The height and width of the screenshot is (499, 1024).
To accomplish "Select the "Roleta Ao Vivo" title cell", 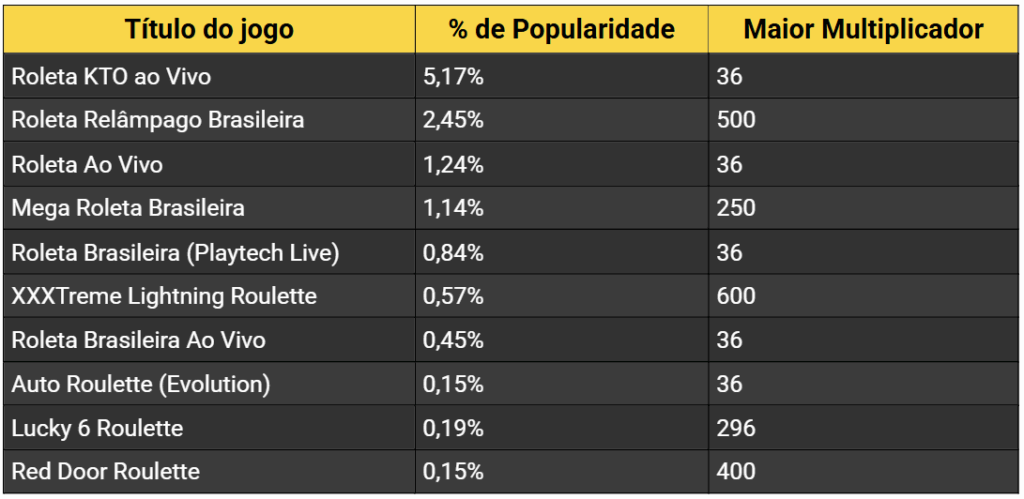I will click(87, 164).
